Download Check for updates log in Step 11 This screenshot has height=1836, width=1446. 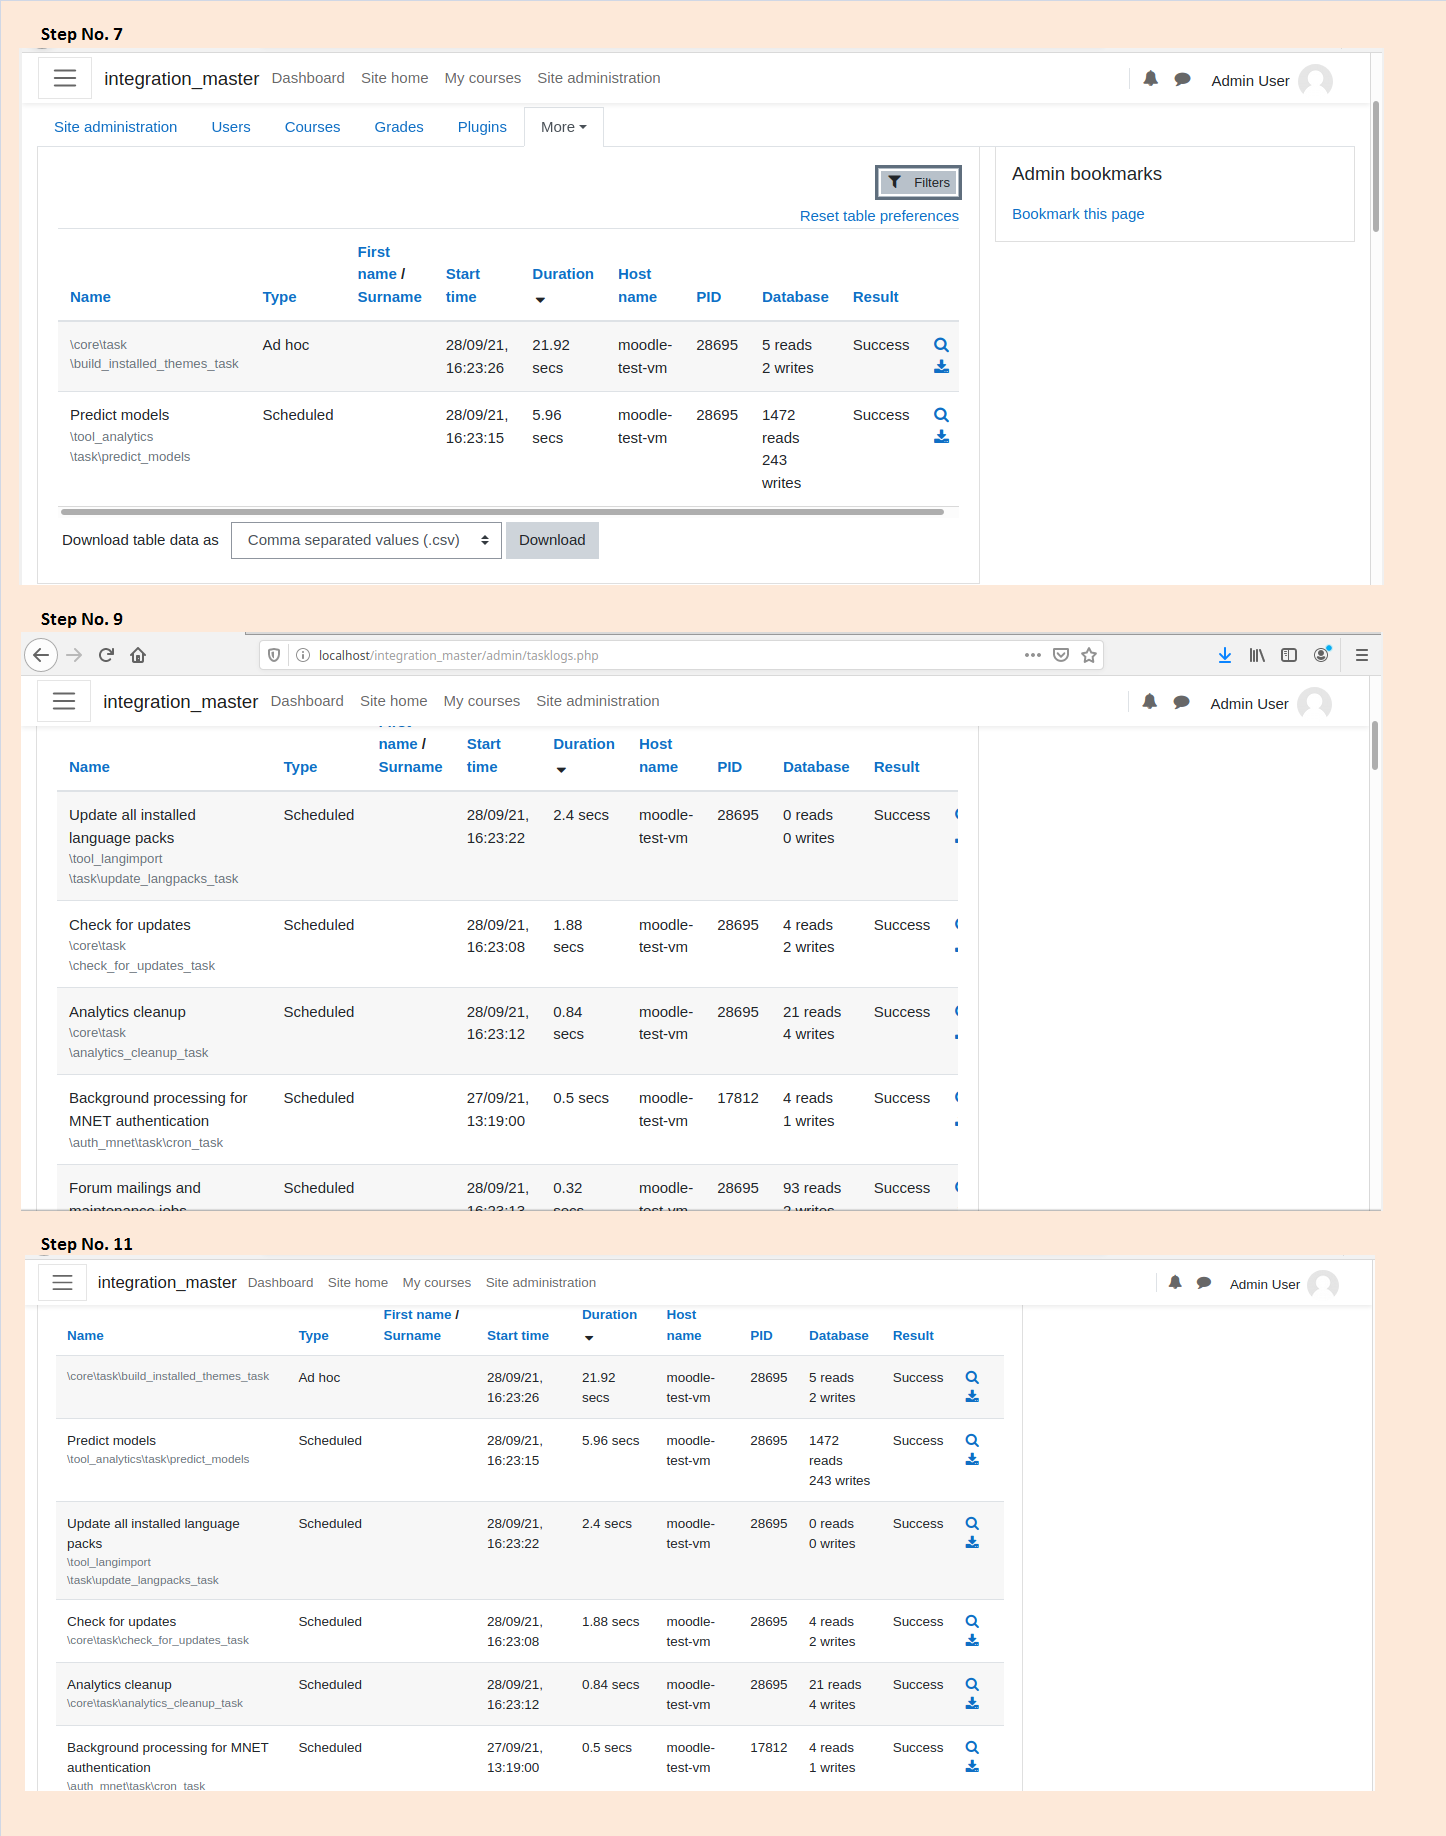coord(972,1641)
